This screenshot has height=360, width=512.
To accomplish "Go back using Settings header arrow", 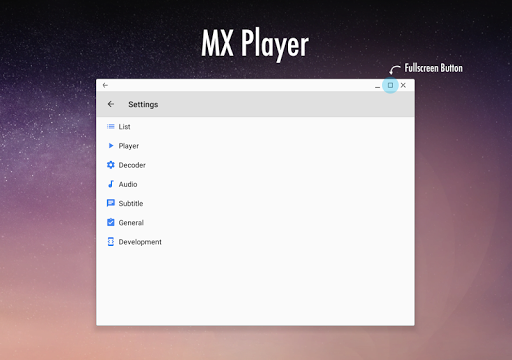I will coord(111,104).
